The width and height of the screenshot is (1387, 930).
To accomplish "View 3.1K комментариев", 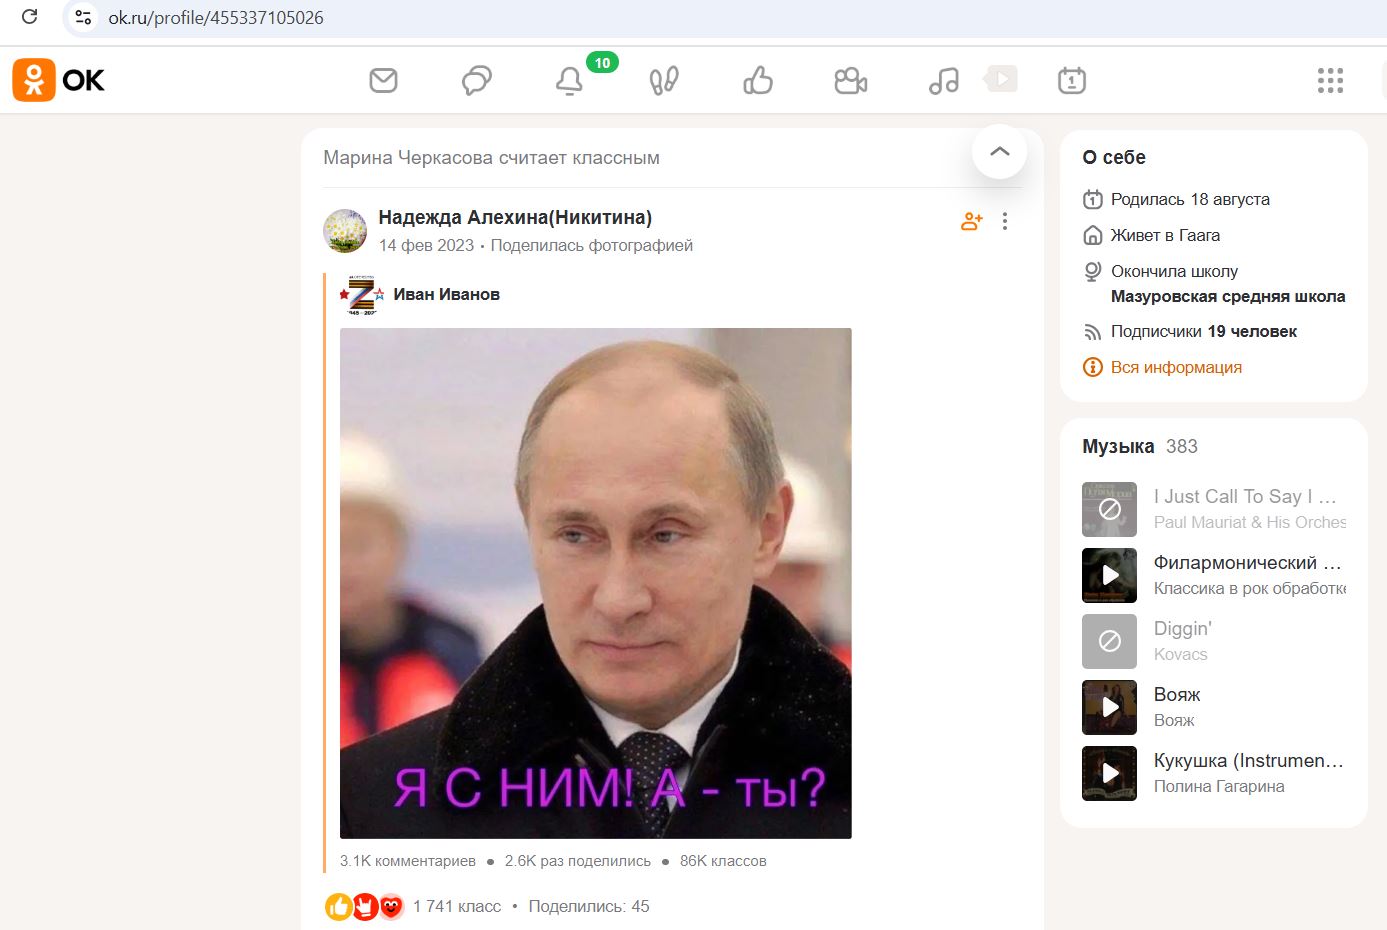I will coord(408,861).
